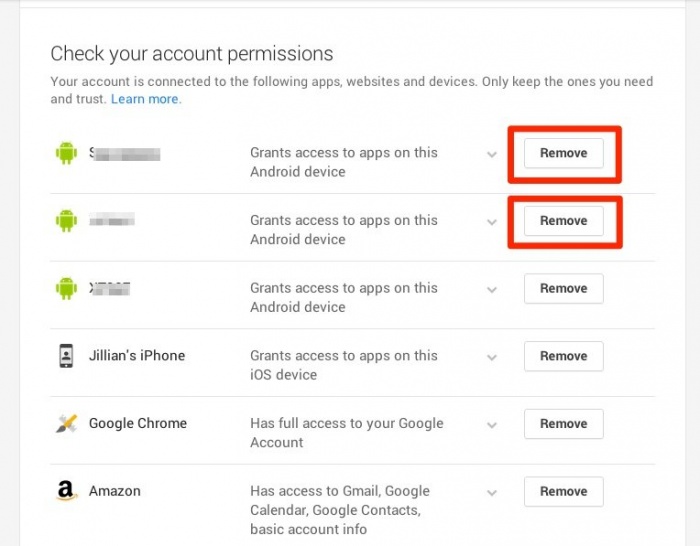Image resolution: width=700 pixels, height=546 pixels.
Task: Expand details for the second Android device
Action: click(x=491, y=221)
